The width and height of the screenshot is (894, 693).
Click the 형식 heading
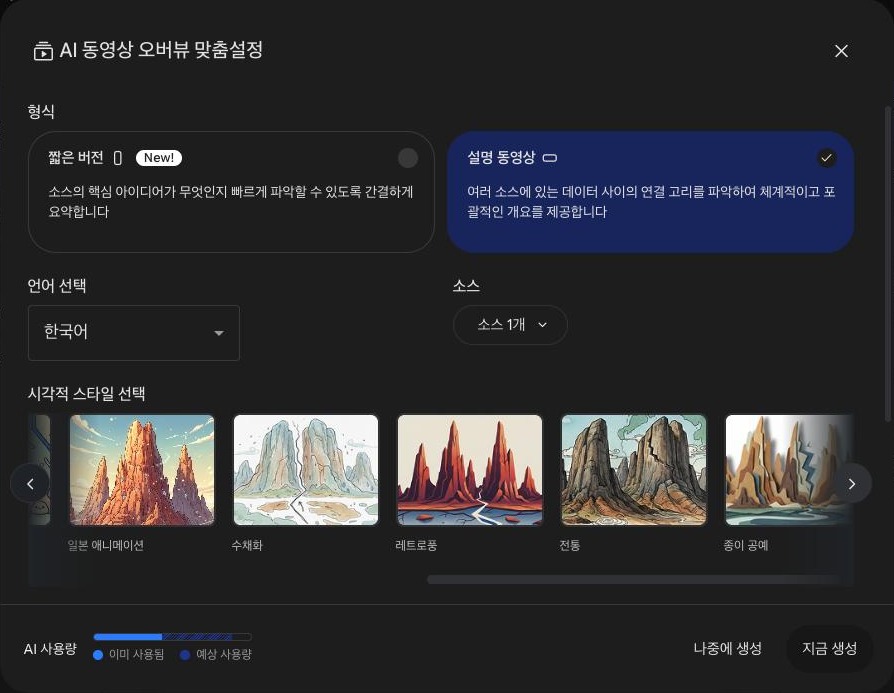pyautogui.click(x=41, y=111)
